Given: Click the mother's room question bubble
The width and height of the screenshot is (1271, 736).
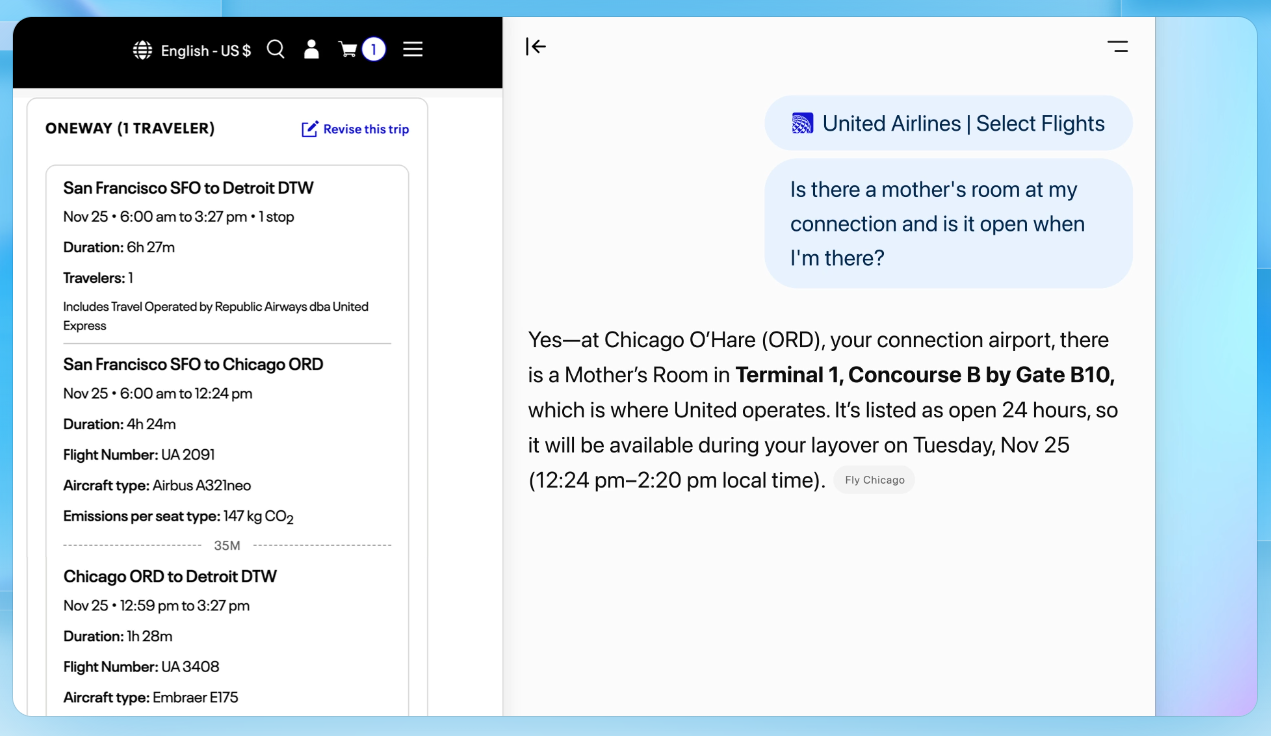Looking at the screenshot, I should 948,224.
